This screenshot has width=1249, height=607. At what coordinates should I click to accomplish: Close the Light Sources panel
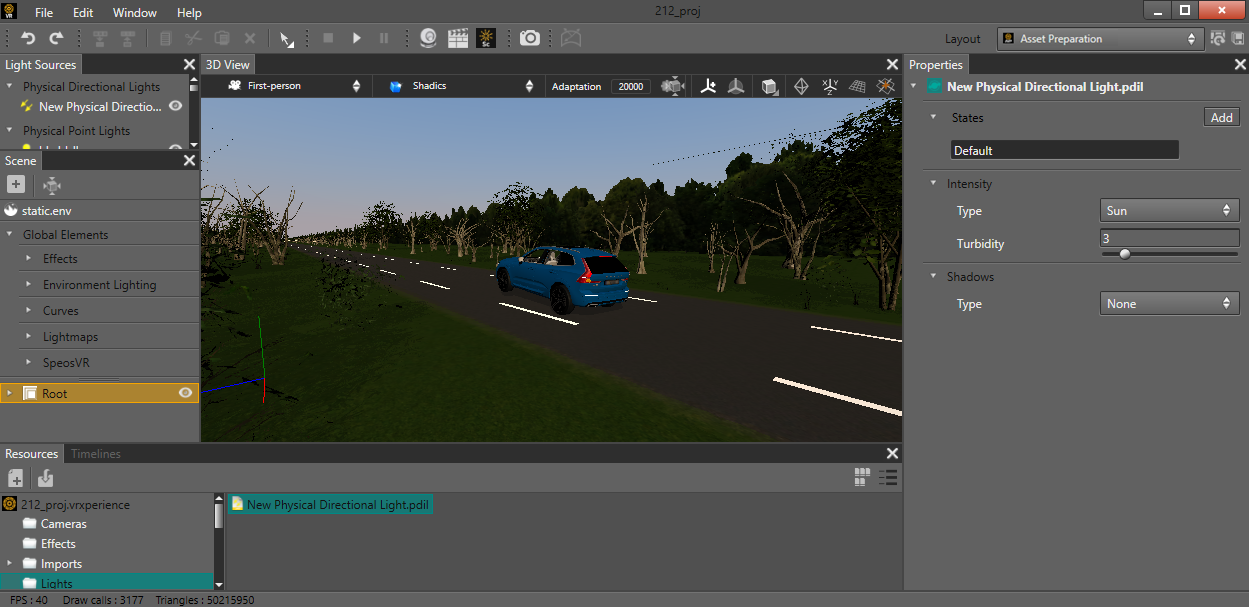point(189,65)
